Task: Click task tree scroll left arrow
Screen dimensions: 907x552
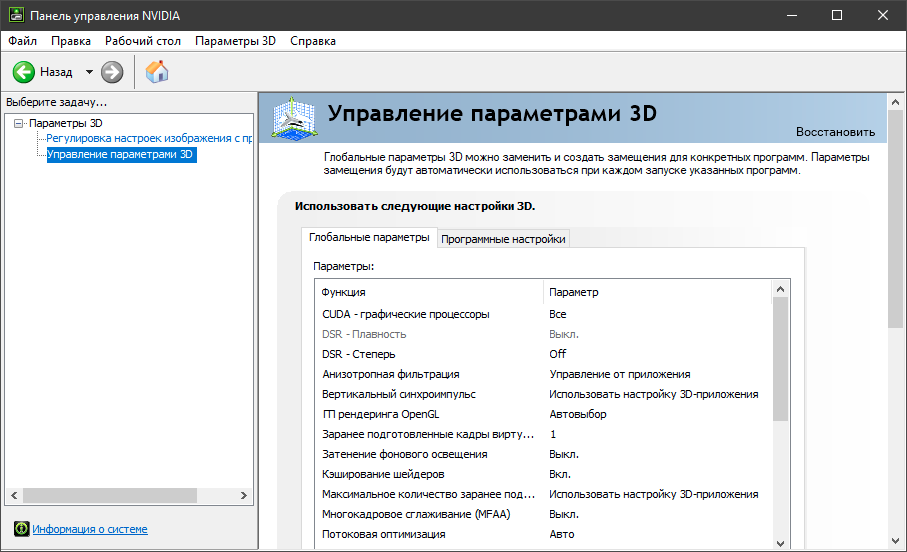Action: (x=14, y=495)
